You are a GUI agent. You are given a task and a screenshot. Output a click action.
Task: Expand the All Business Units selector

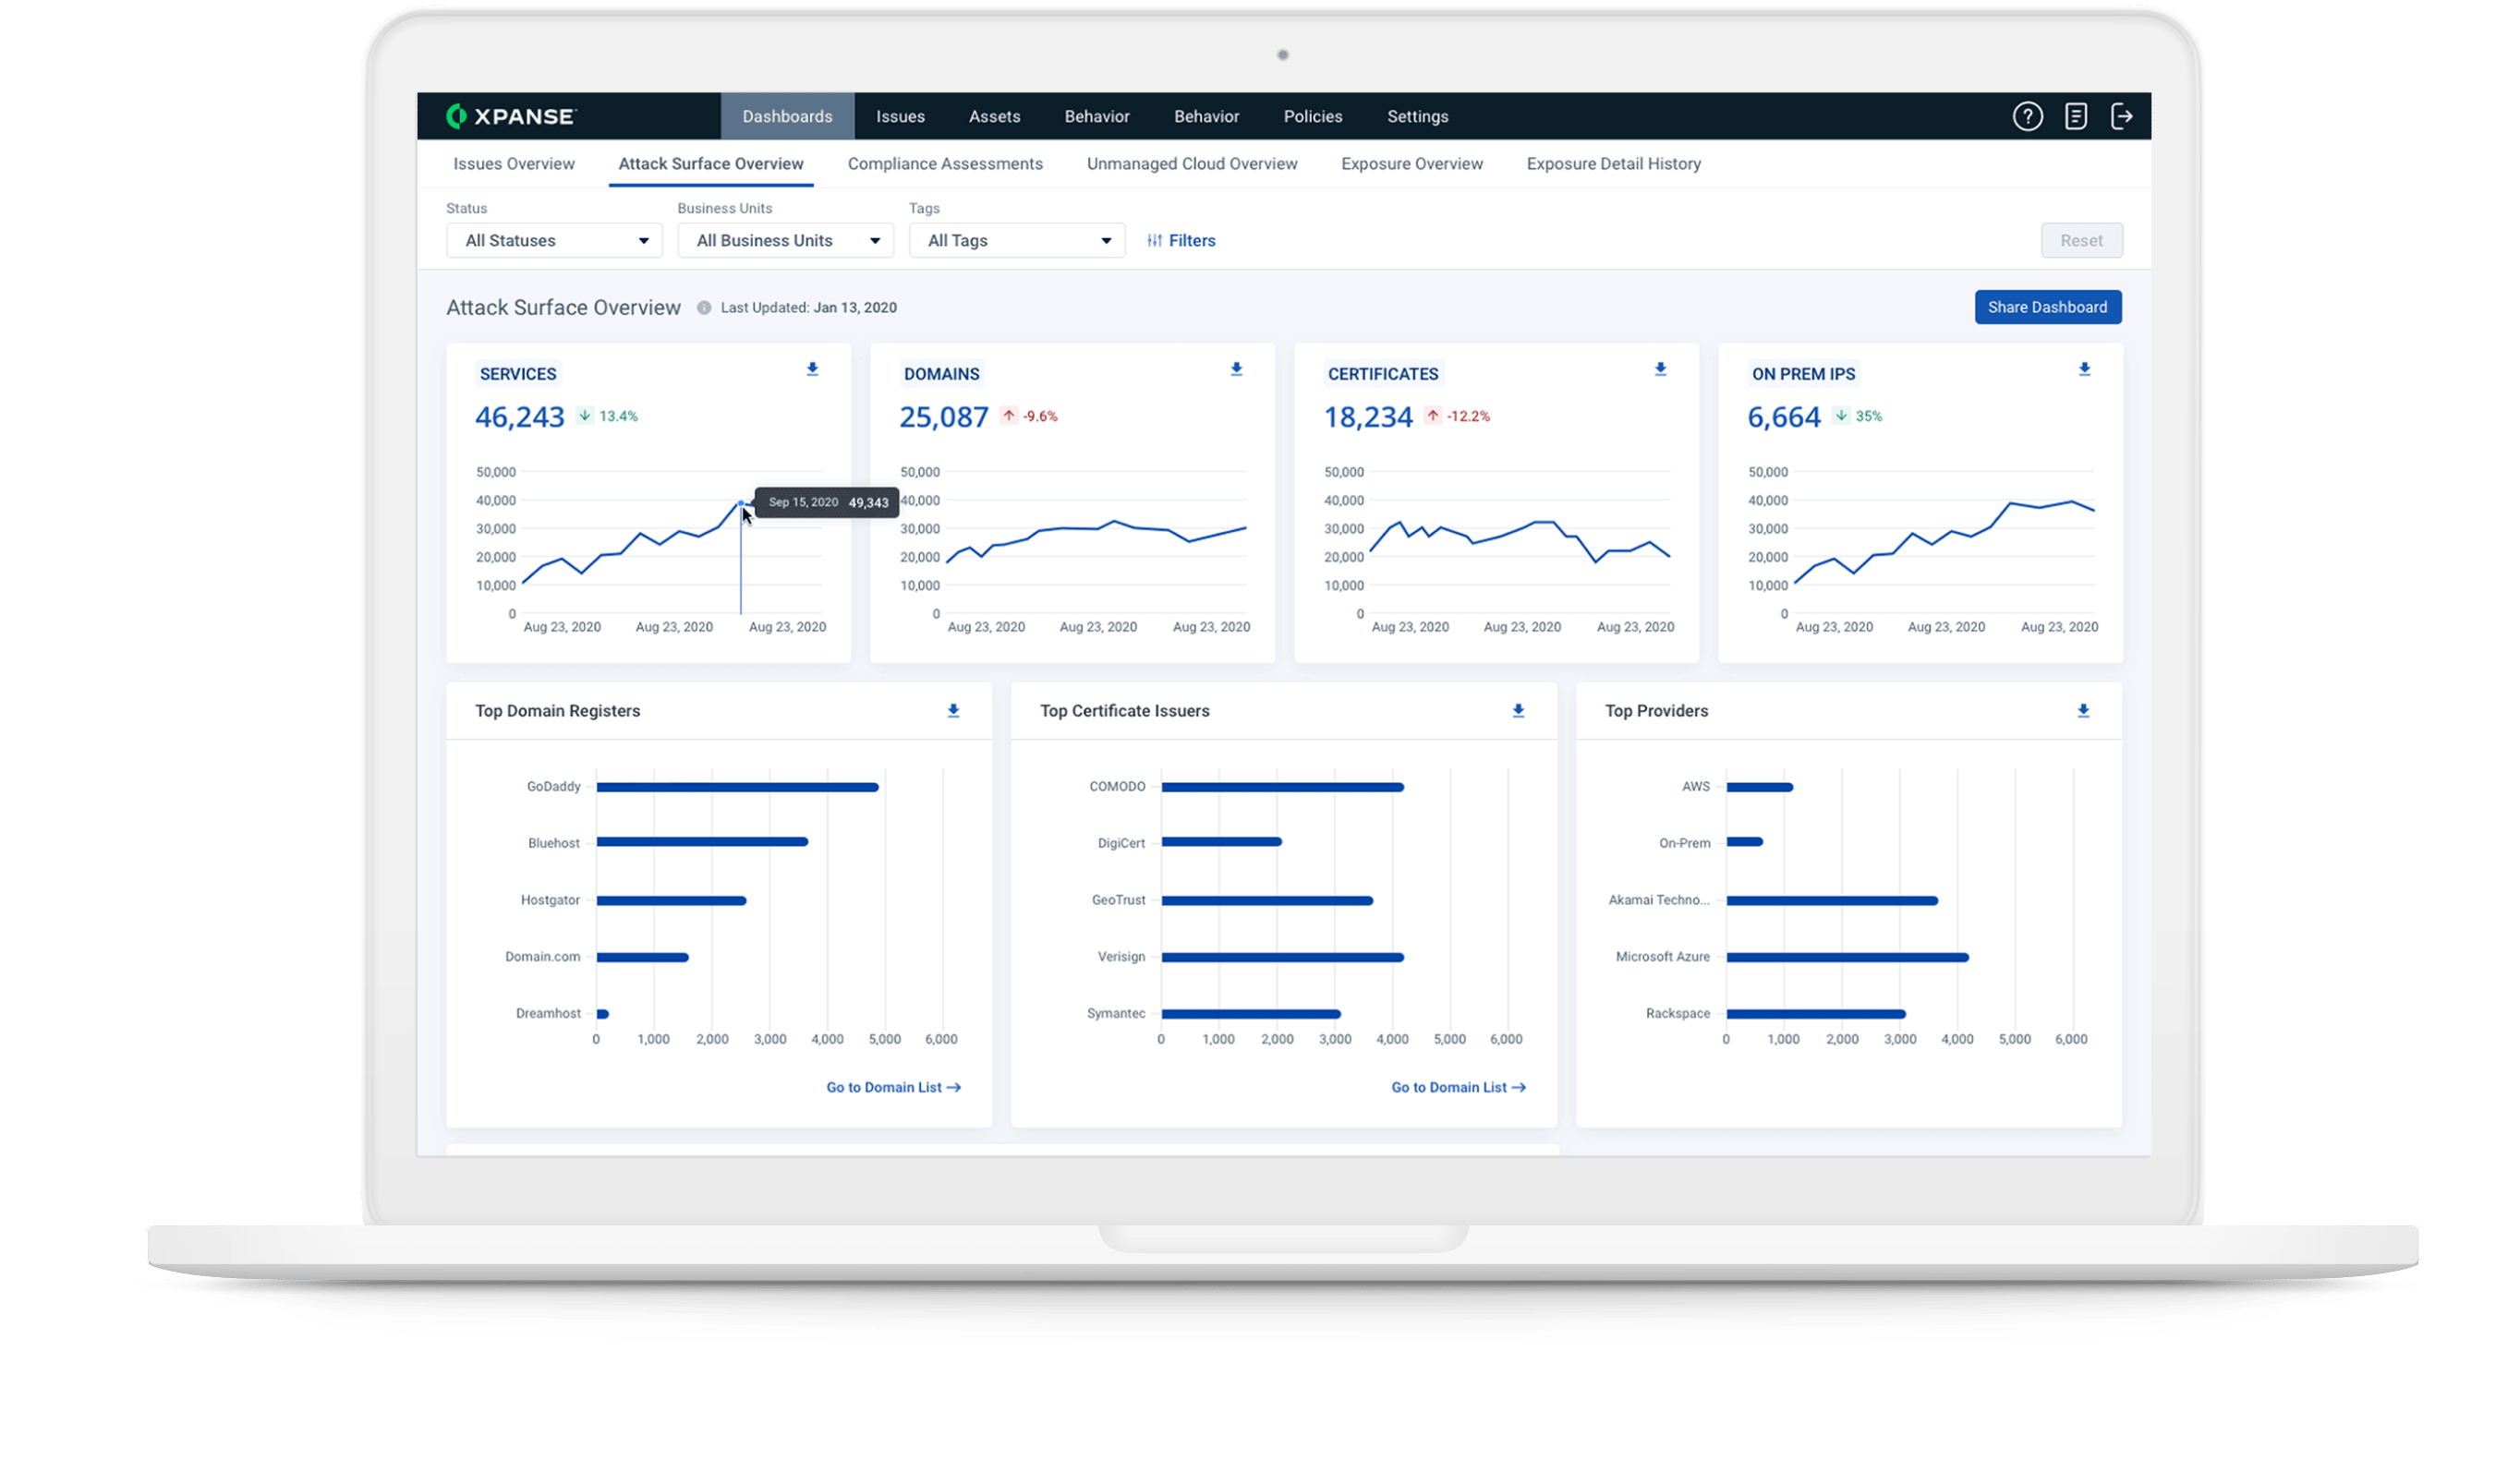tap(785, 240)
